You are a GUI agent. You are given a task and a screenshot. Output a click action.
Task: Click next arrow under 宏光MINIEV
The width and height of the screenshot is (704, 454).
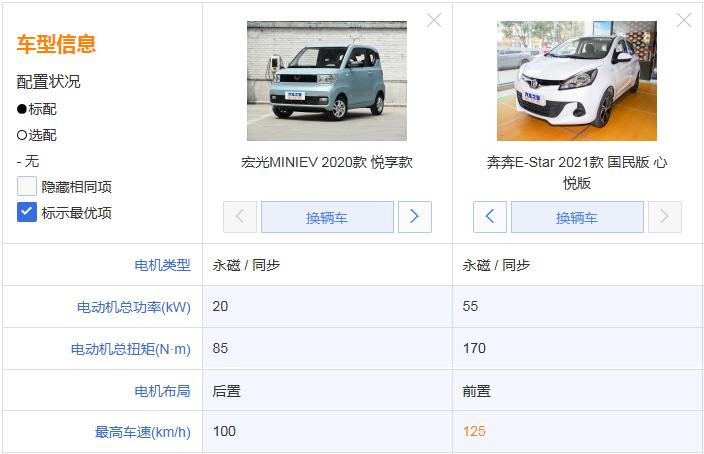tap(414, 217)
